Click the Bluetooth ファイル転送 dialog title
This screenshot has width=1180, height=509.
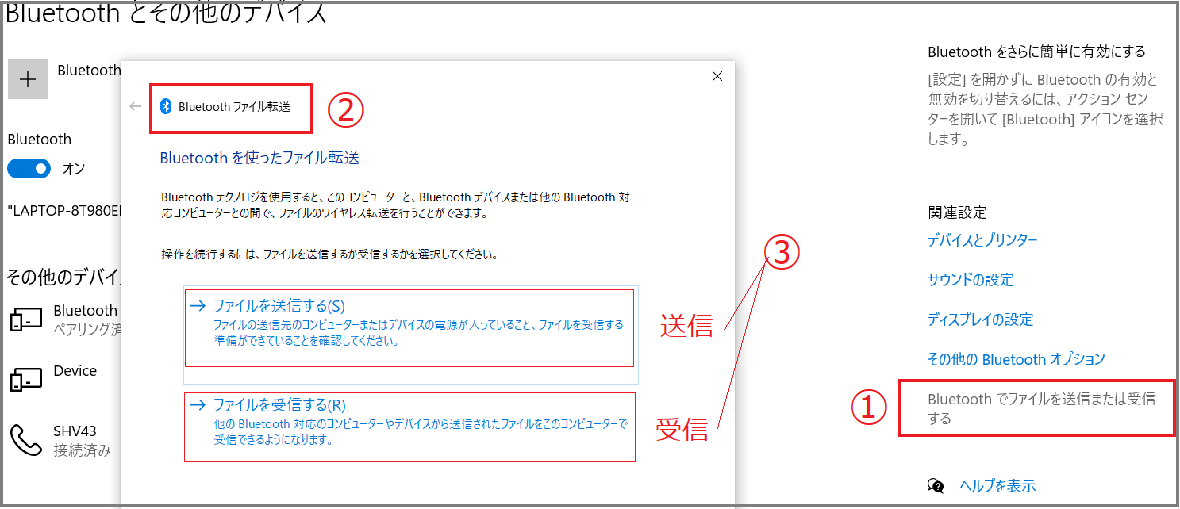tap(234, 107)
